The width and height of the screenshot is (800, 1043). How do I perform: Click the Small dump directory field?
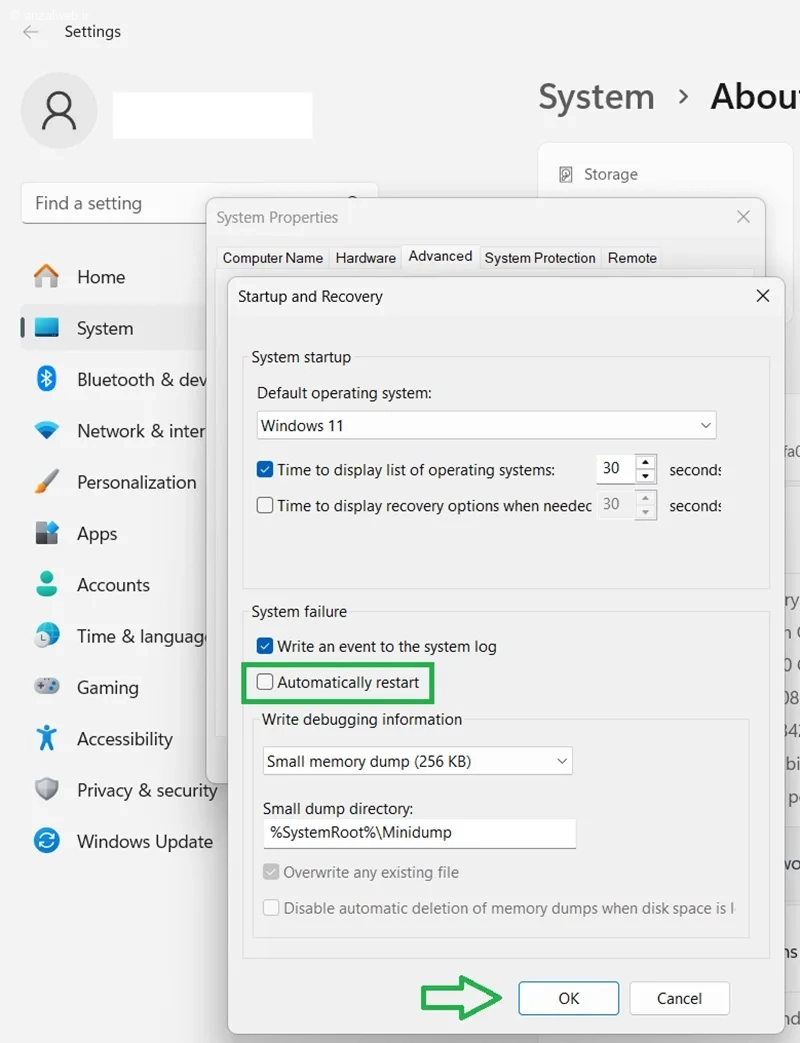[x=419, y=833]
